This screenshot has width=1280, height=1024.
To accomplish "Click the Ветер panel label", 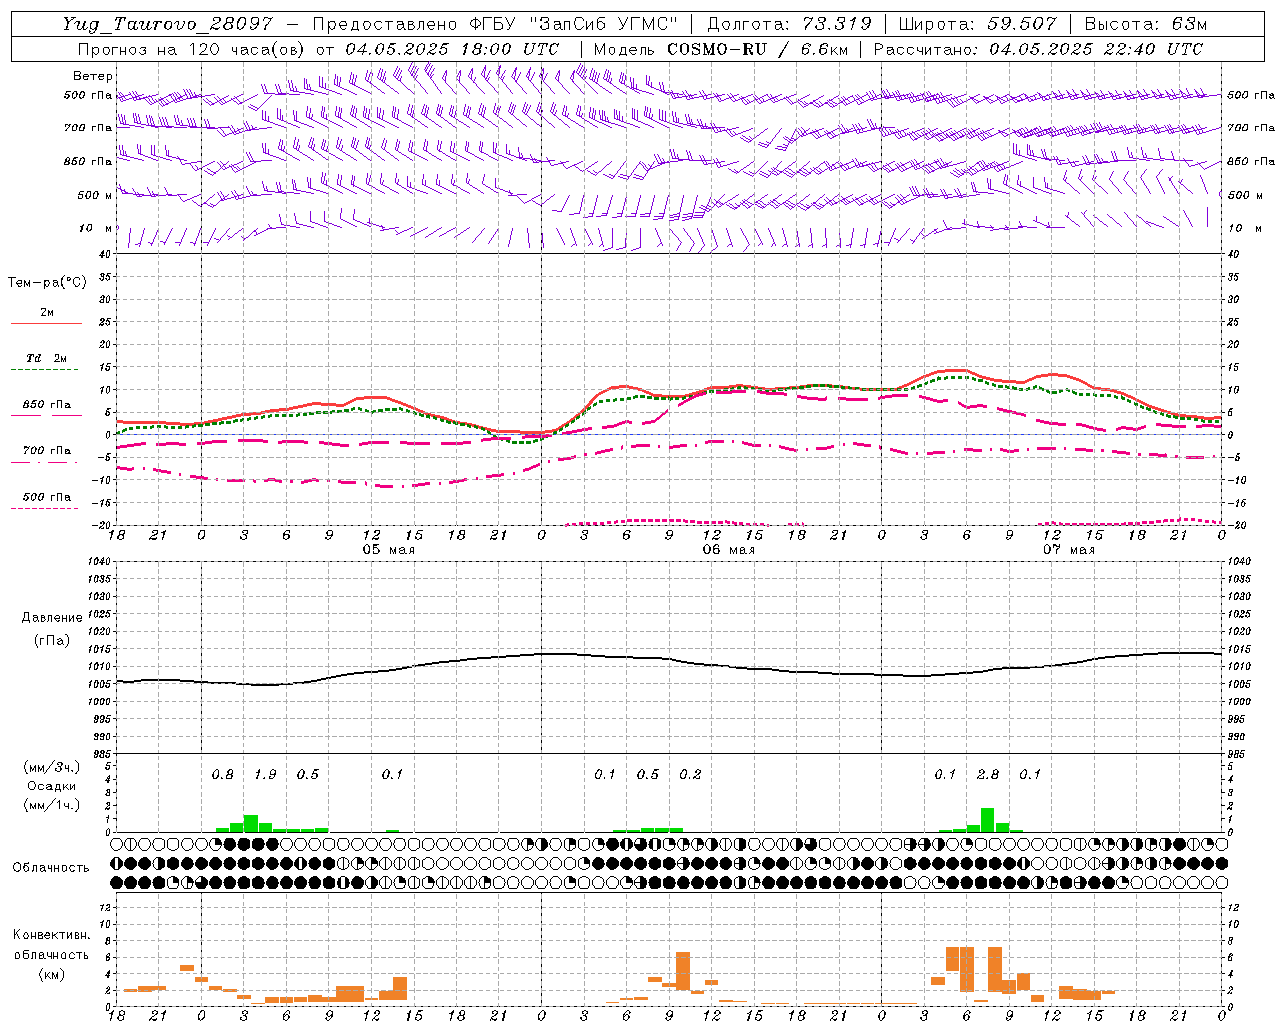I will tap(93, 76).
